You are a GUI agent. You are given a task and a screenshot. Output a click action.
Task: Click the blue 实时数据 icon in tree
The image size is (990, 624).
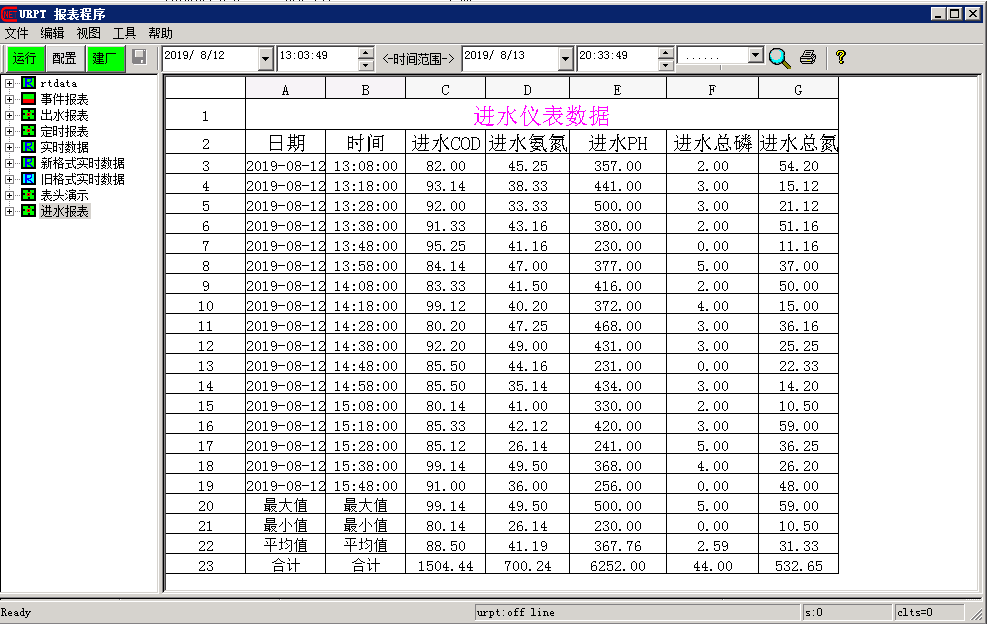[x=28, y=147]
